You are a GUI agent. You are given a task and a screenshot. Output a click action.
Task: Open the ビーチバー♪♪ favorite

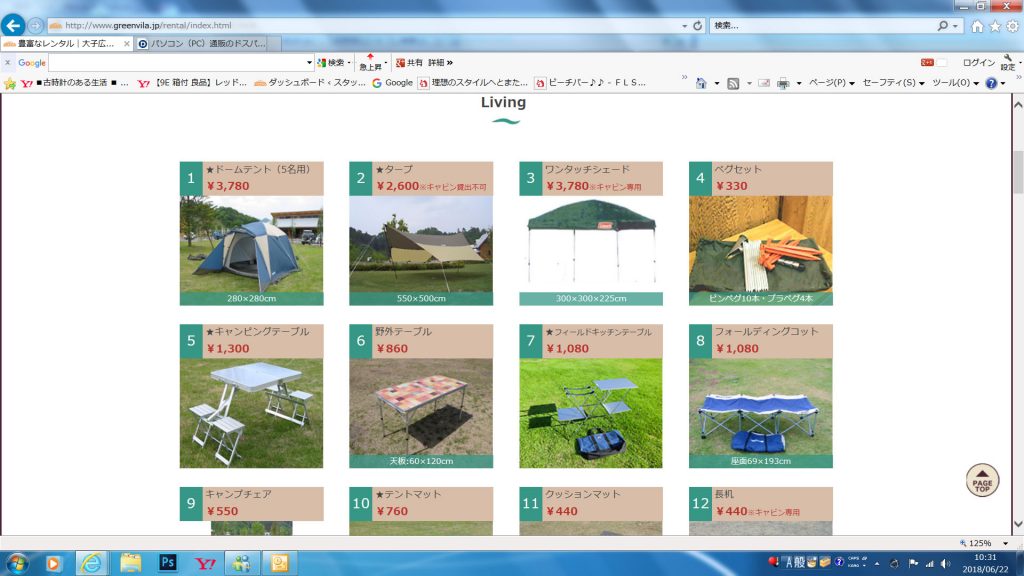point(590,83)
